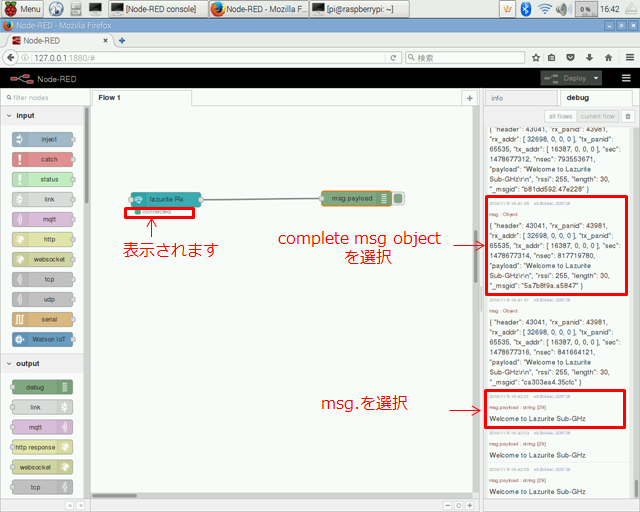Open the WiFi network tray icon

545,9
